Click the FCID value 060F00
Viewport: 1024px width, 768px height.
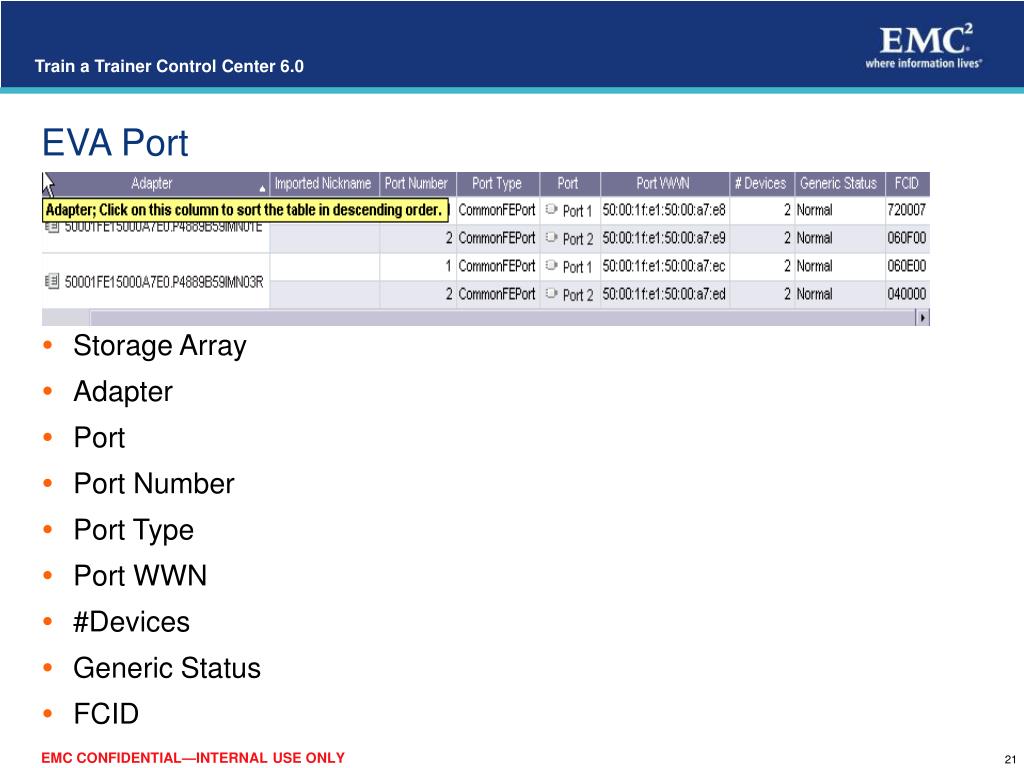pos(906,238)
